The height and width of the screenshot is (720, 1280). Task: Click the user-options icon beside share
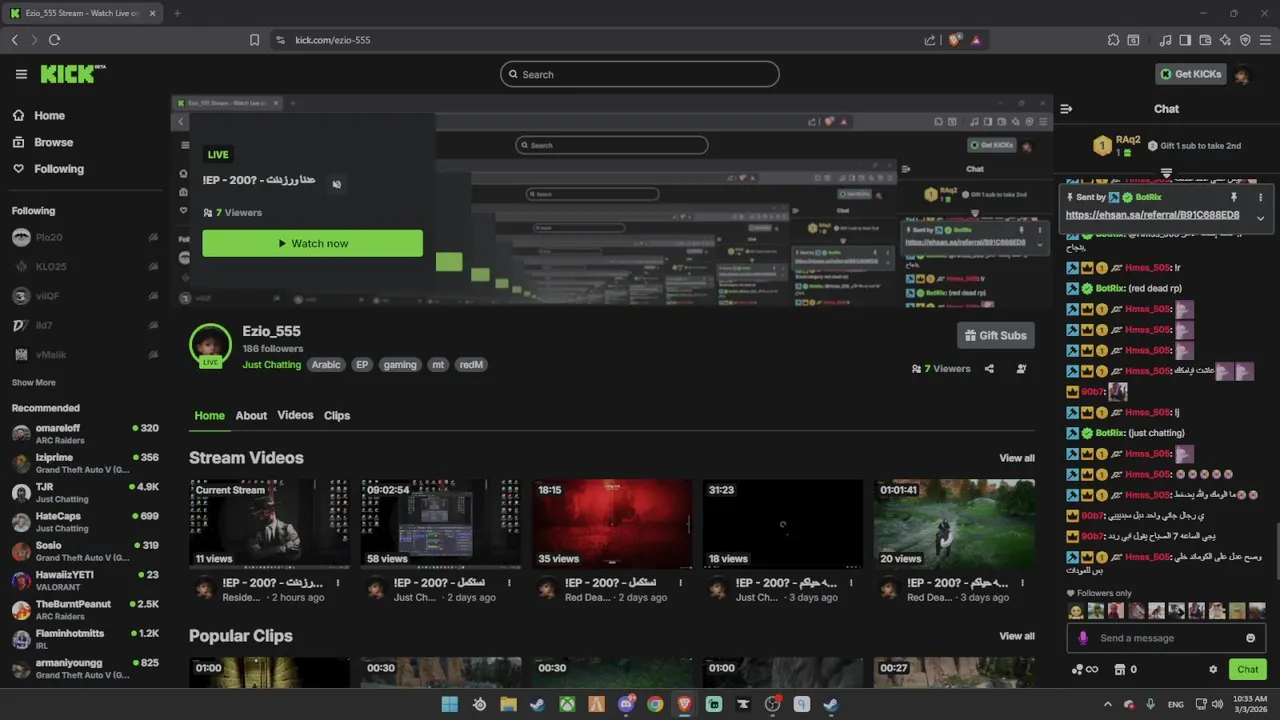coord(1021,369)
